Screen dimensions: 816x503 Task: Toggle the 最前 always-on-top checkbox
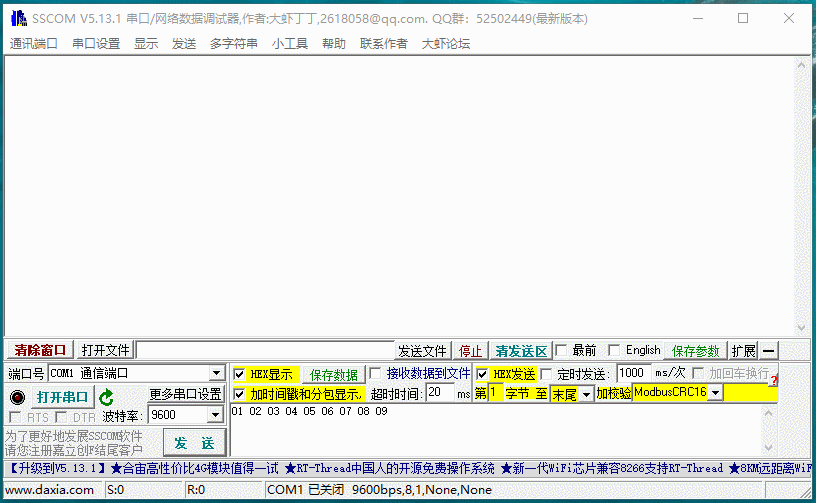point(561,351)
